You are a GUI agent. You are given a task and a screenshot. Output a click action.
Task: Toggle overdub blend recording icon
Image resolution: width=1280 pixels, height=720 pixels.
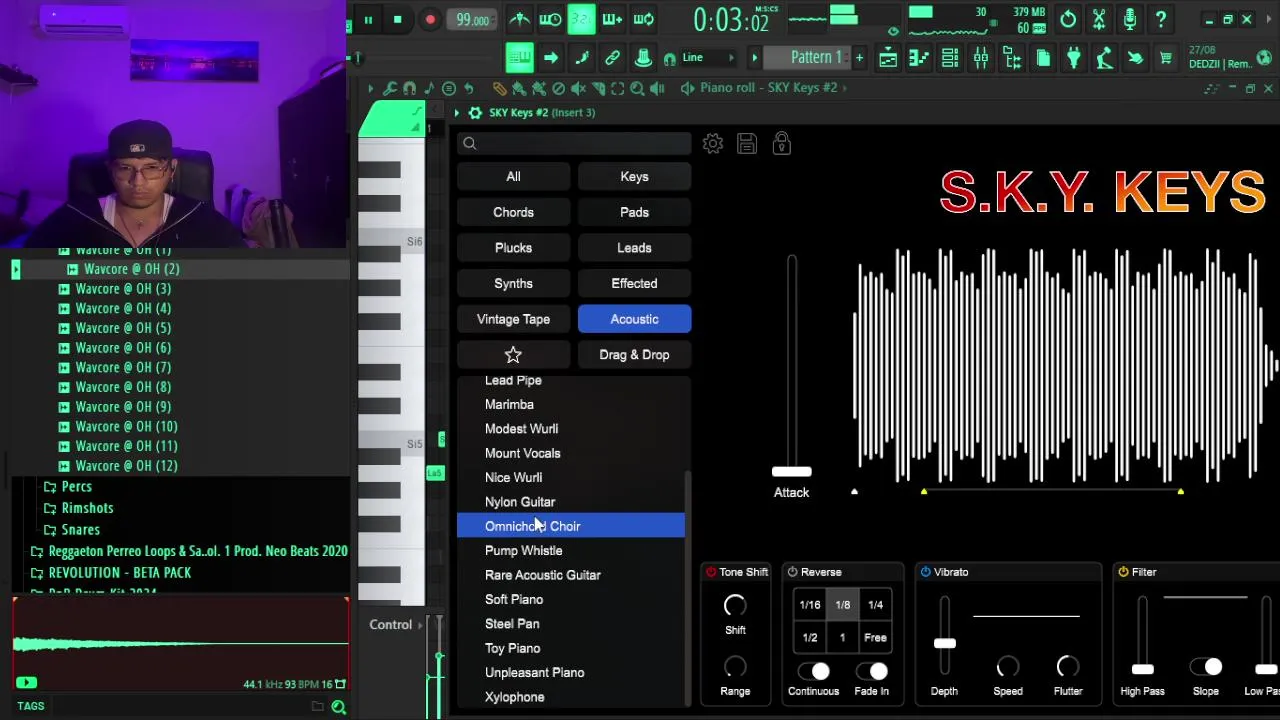click(612, 19)
